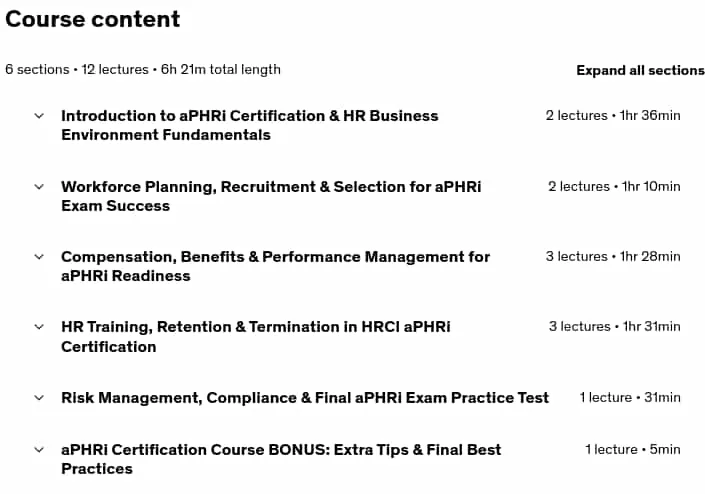Image resolution: width=705 pixels, height=494 pixels.
Task: Click the 3 lectures 1hr 28min label
Action: click(613, 257)
